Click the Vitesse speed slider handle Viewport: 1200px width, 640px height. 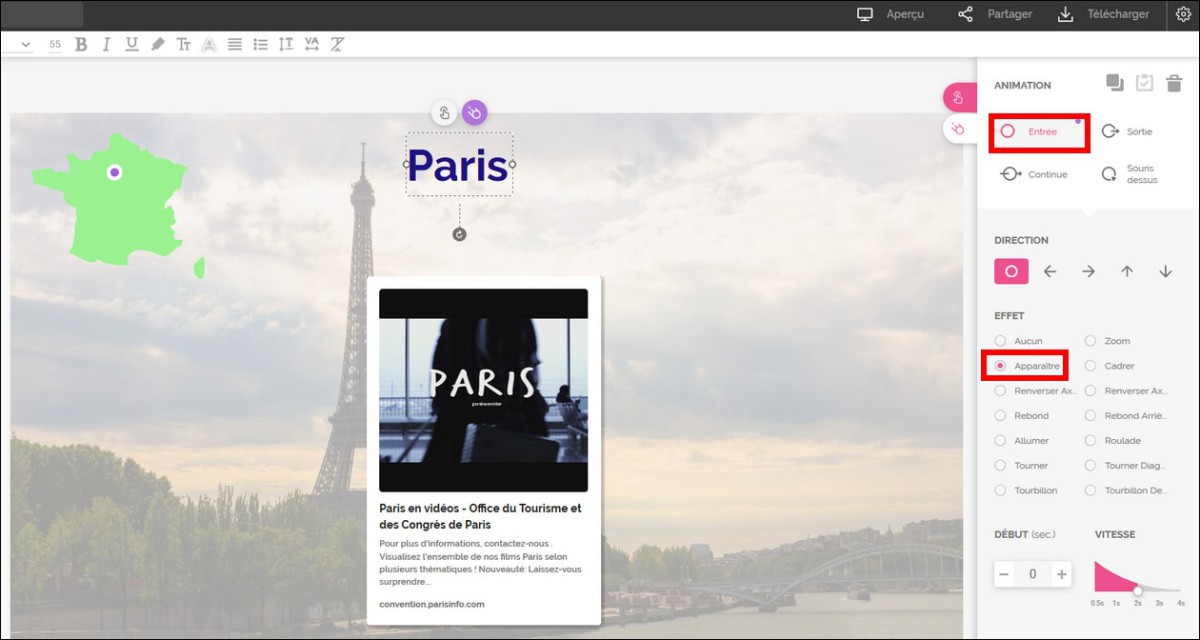[x=1137, y=590]
